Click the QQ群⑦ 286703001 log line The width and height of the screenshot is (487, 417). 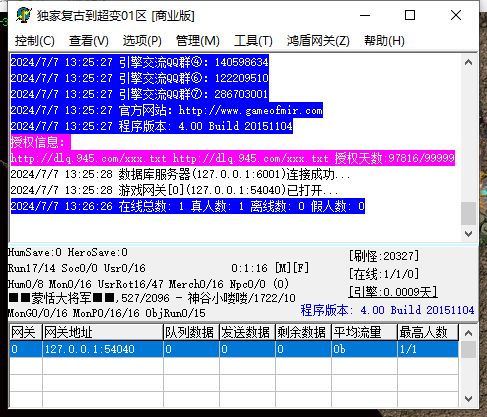140,94
